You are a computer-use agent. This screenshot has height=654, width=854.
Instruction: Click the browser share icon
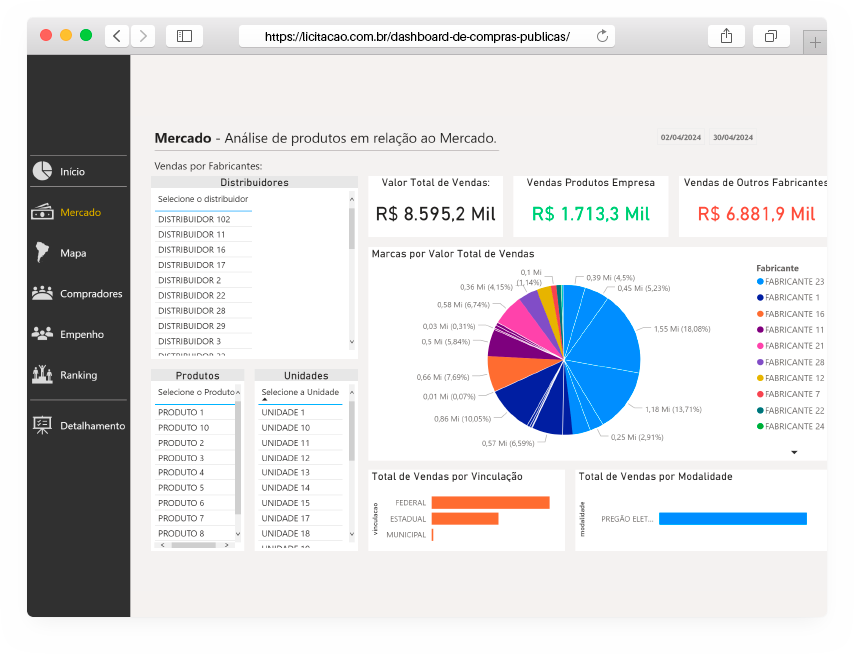tap(726, 36)
